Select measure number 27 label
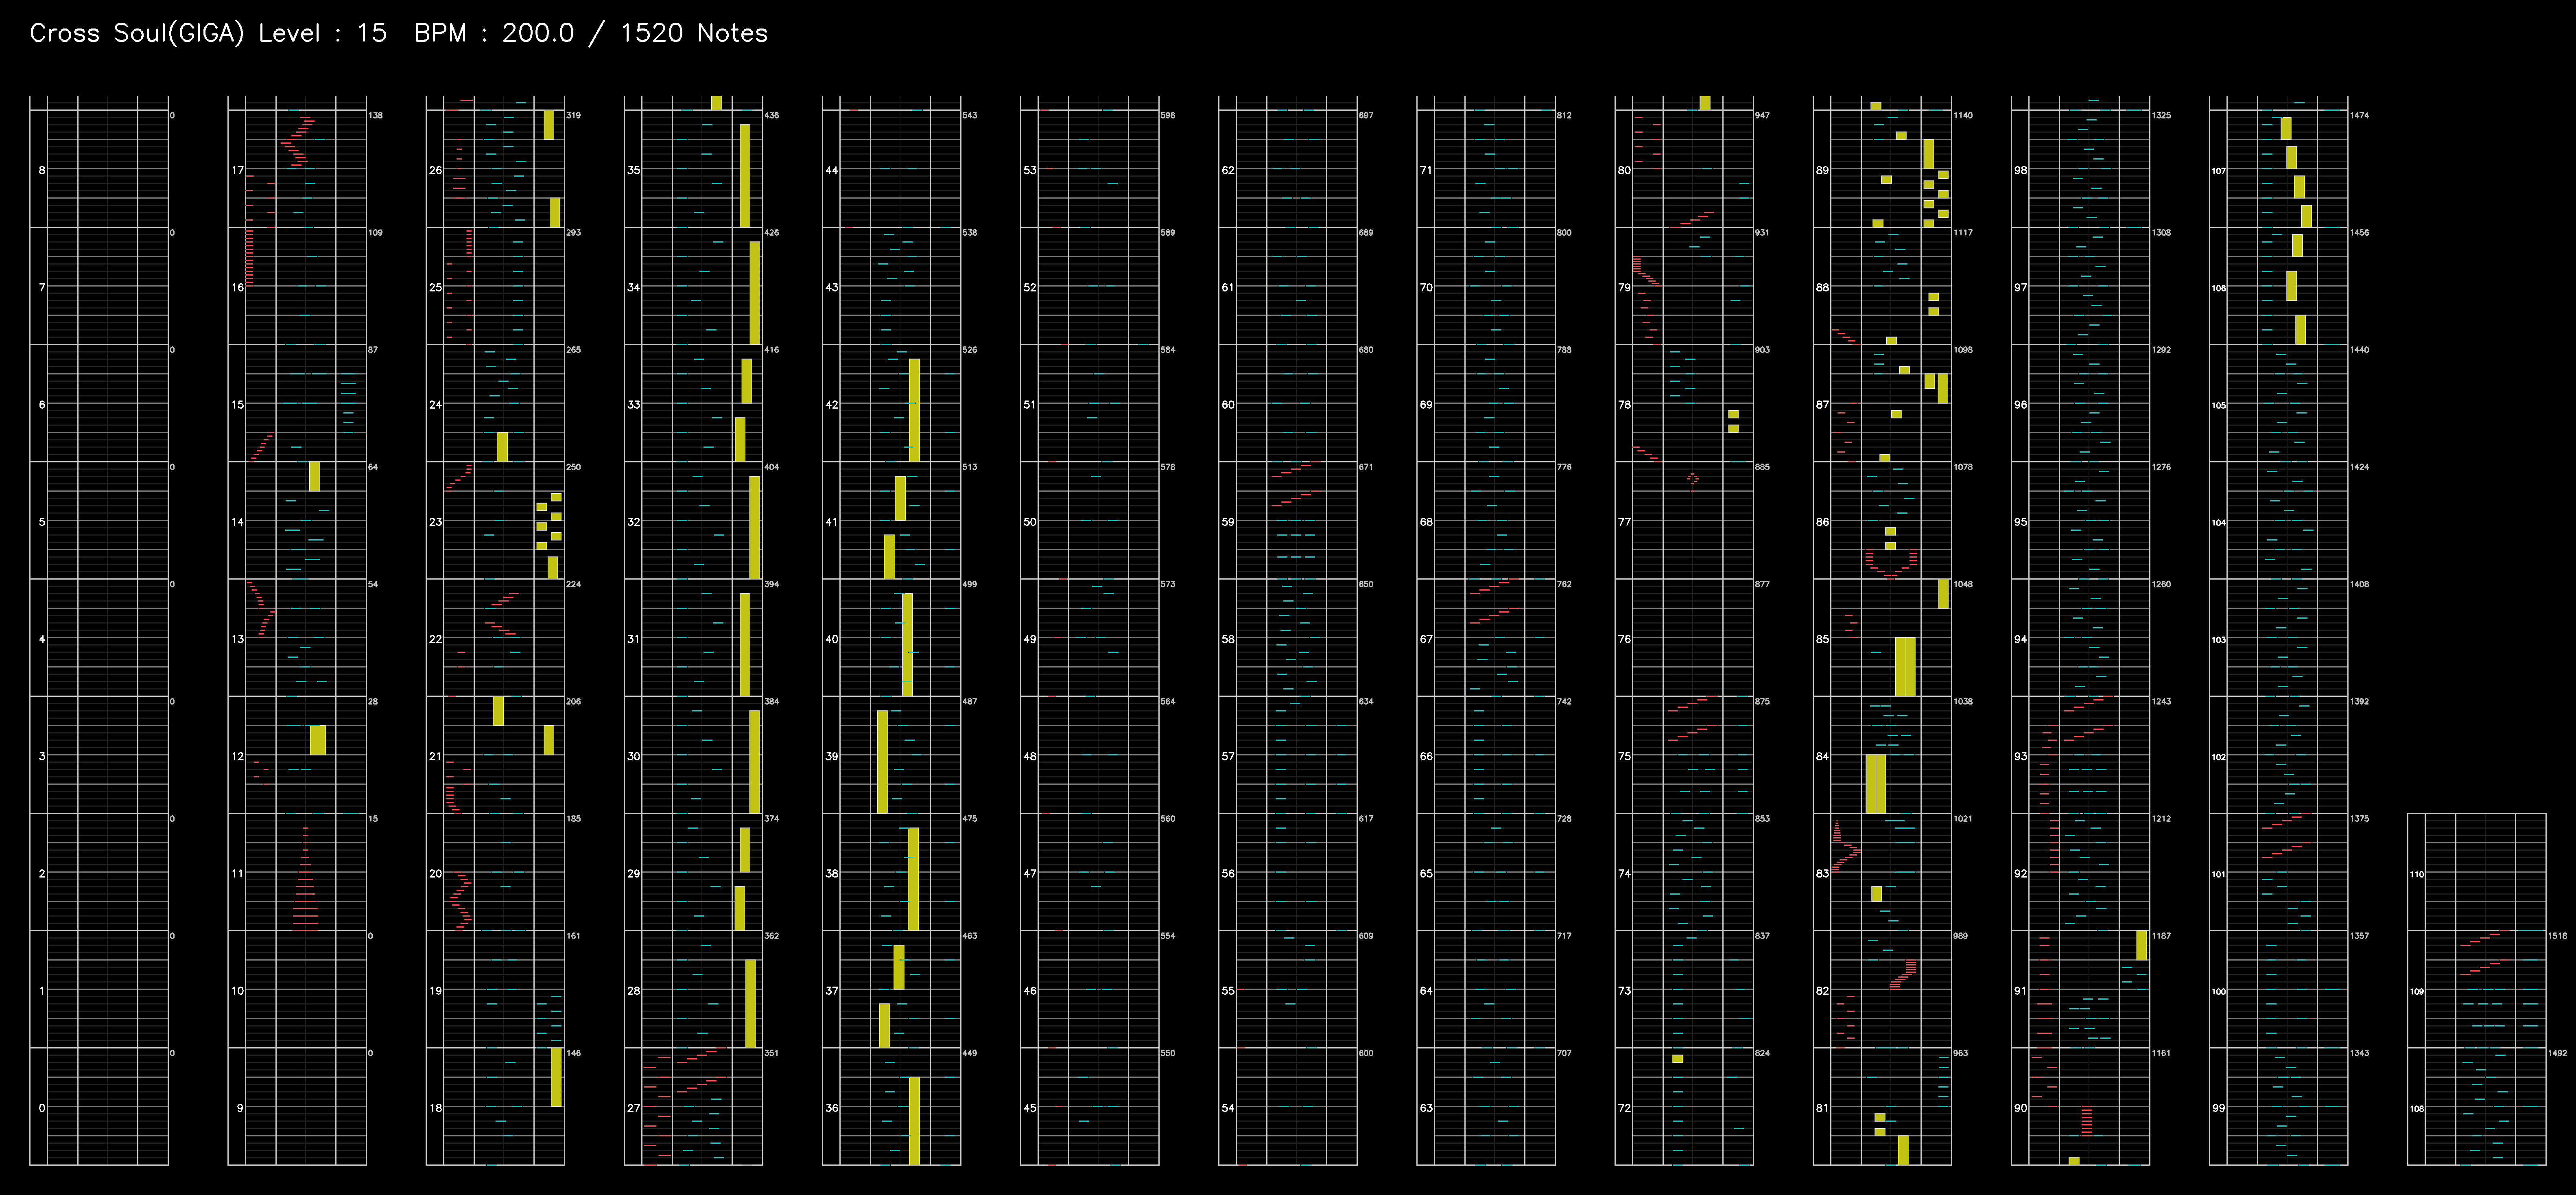 pyautogui.click(x=633, y=1108)
